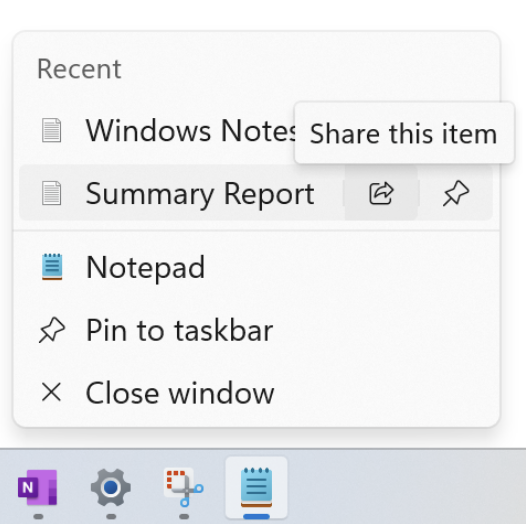The height and width of the screenshot is (524, 526).
Task: Pin Summary Report to this list
Action: pyautogui.click(x=456, y=193)
